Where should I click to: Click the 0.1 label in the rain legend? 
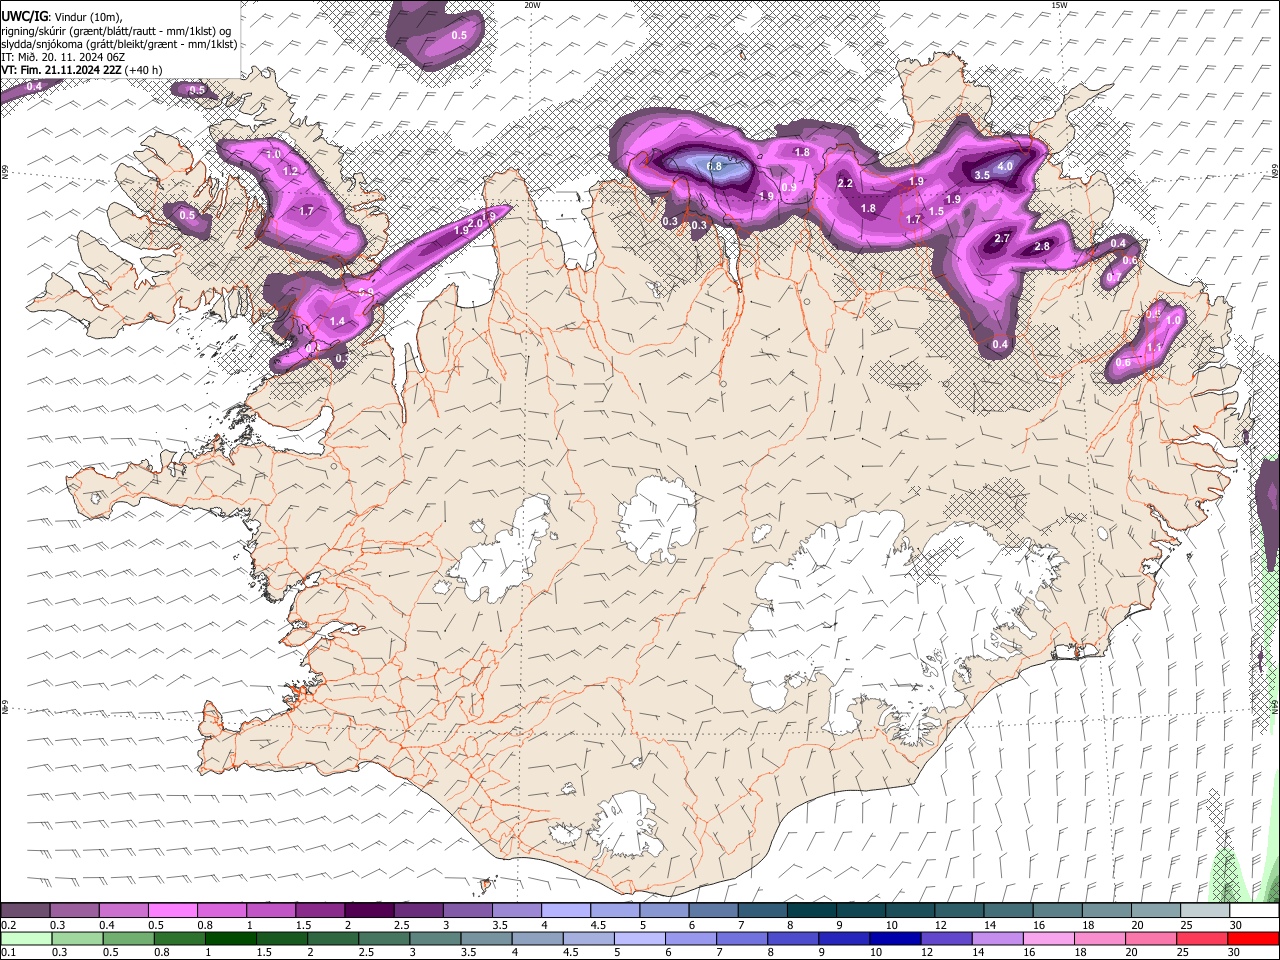(x=9, y=953)
